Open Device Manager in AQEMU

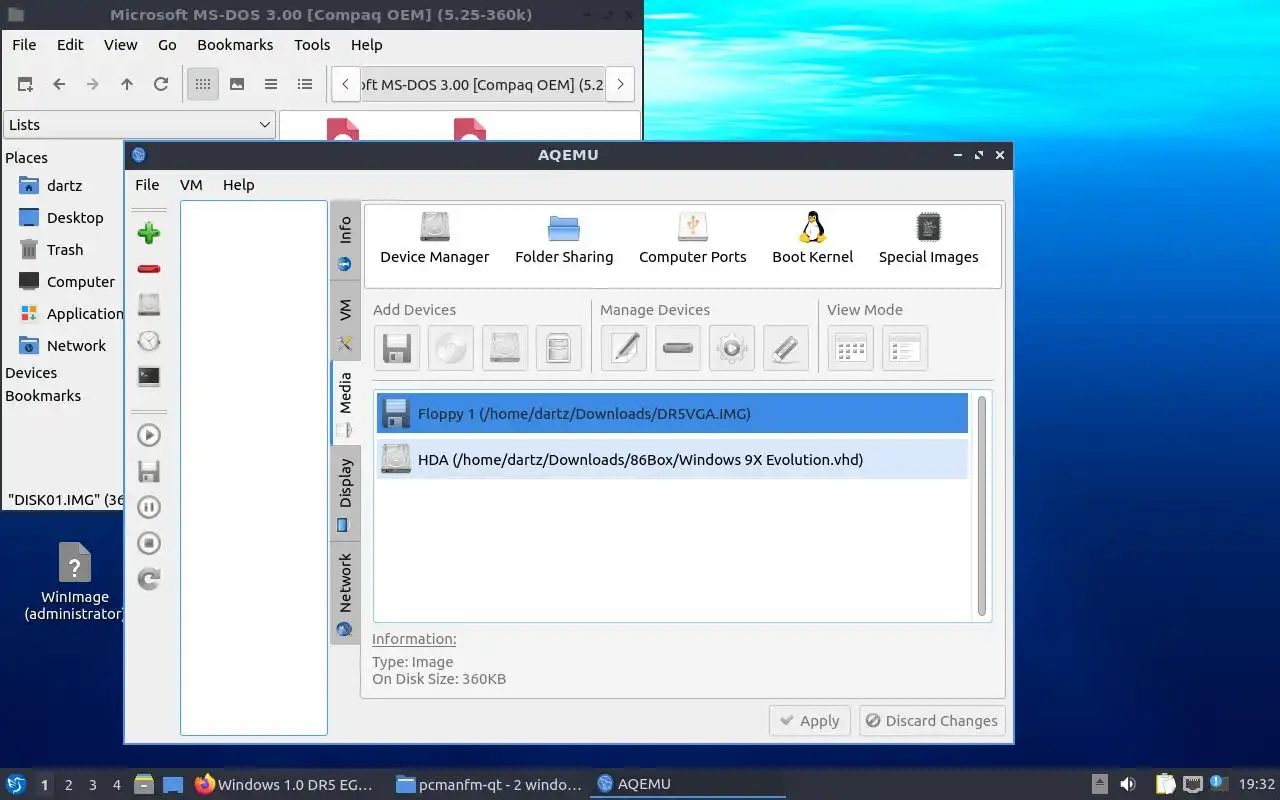point(434,239)
